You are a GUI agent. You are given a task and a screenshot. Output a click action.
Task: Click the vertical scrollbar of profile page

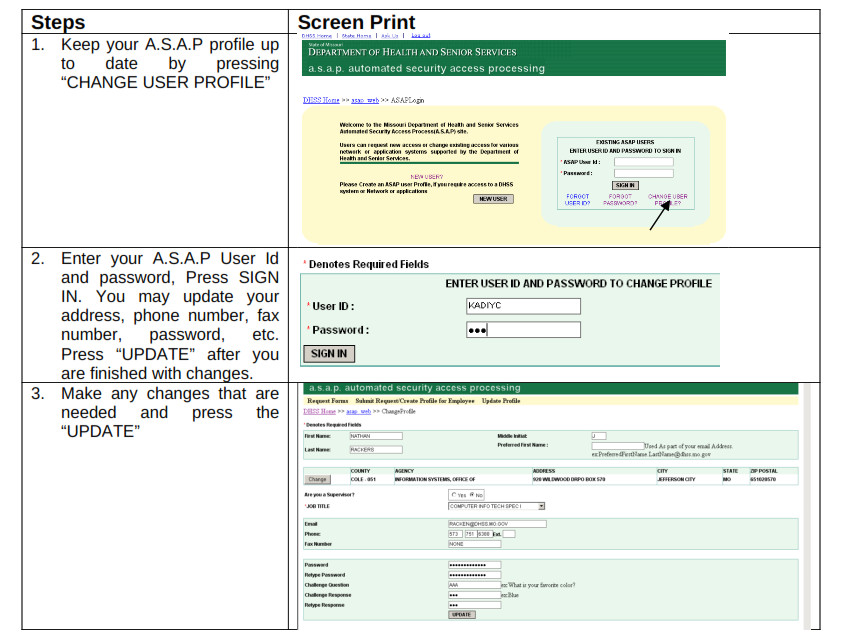(x=806, y=505)
